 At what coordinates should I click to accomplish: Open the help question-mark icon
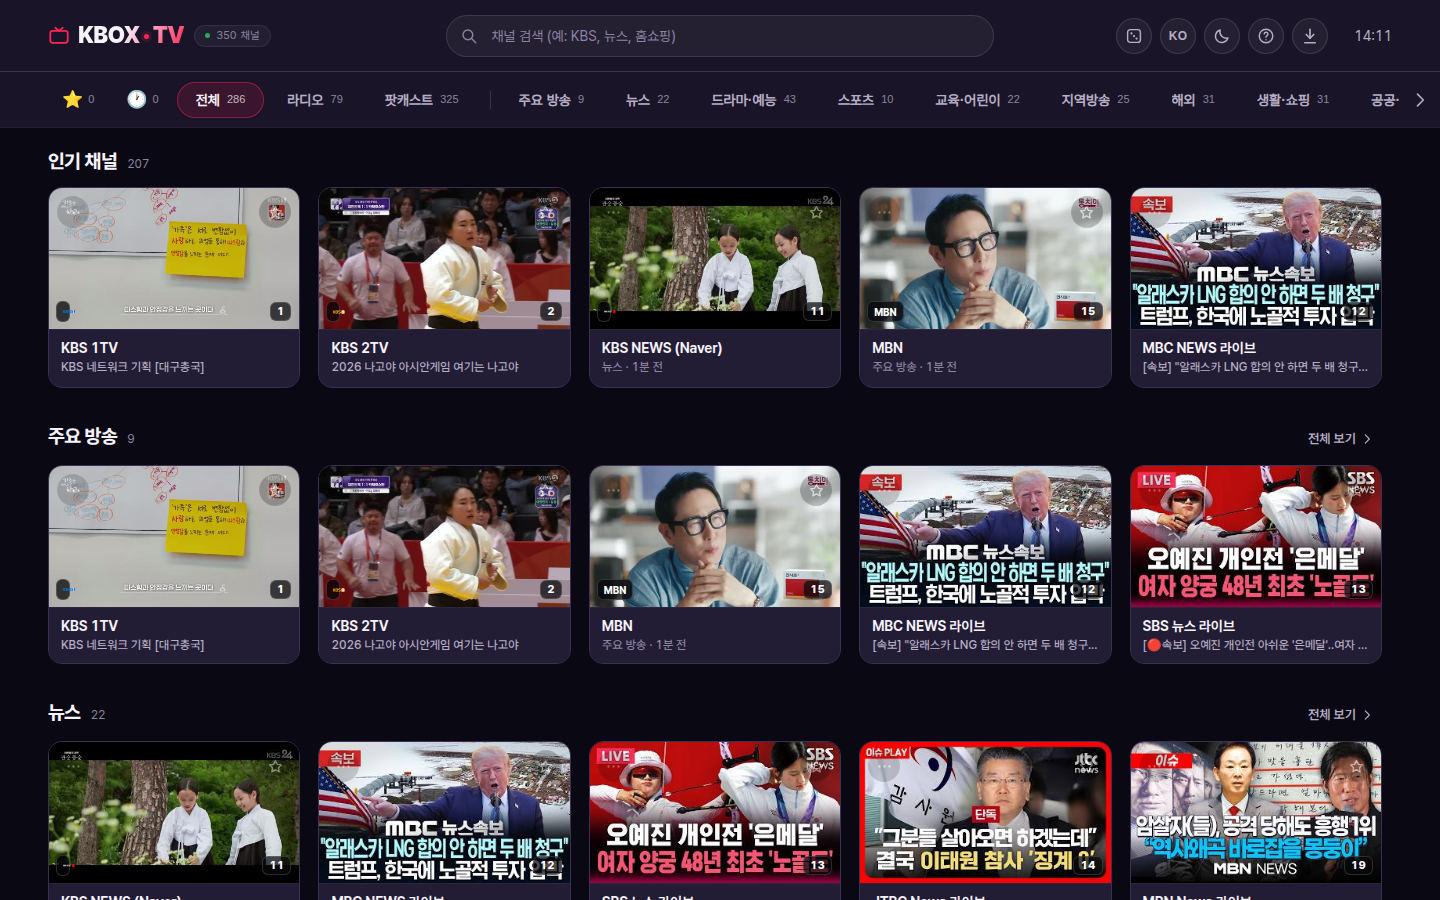(x=1266, y=36)
